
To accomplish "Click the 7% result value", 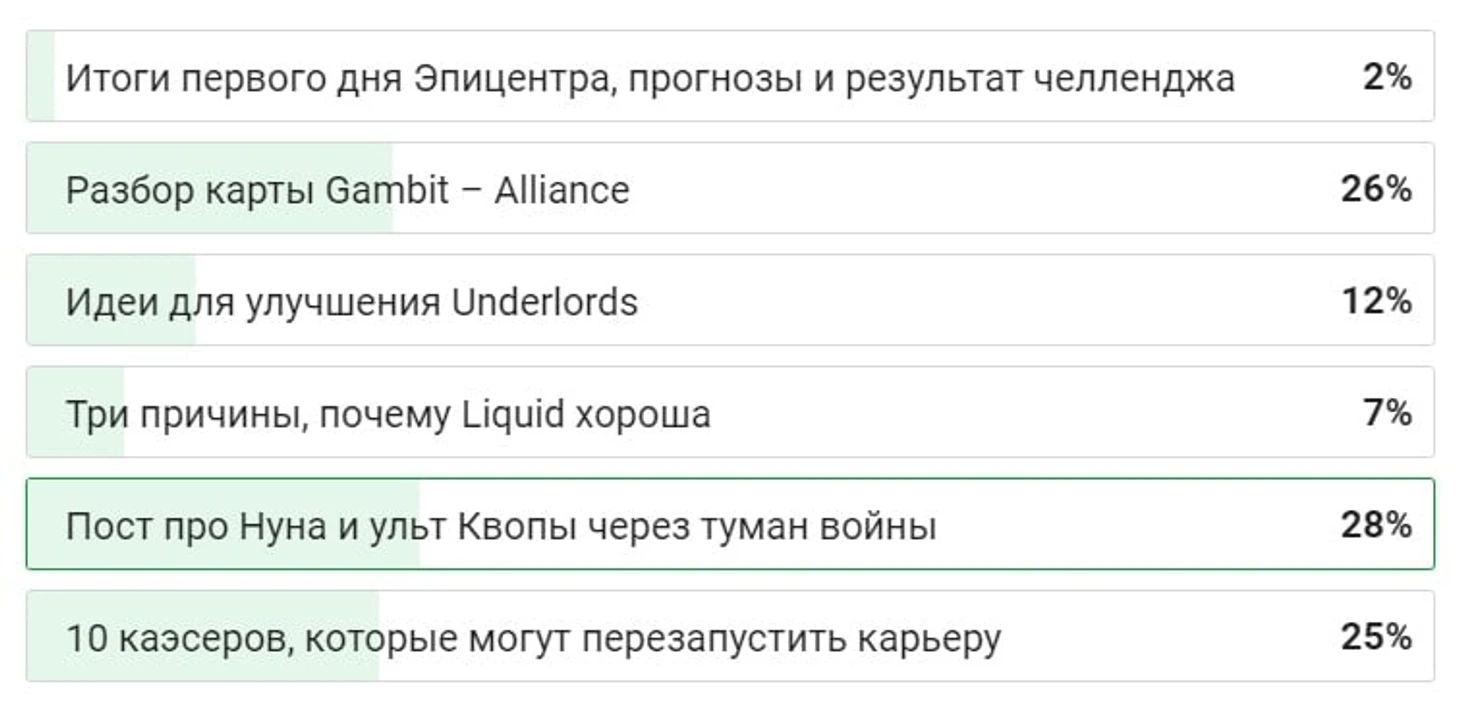I will (x=1387, y=413).
